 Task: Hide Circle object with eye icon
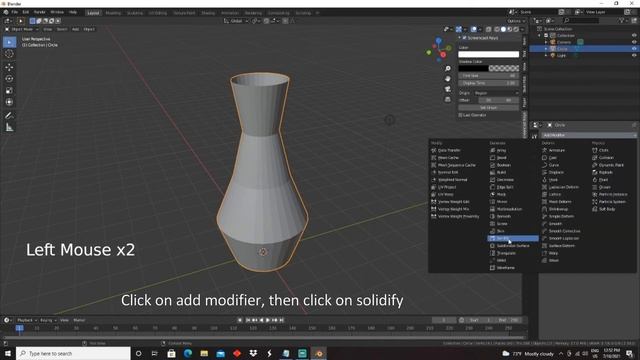pos(634,49)
